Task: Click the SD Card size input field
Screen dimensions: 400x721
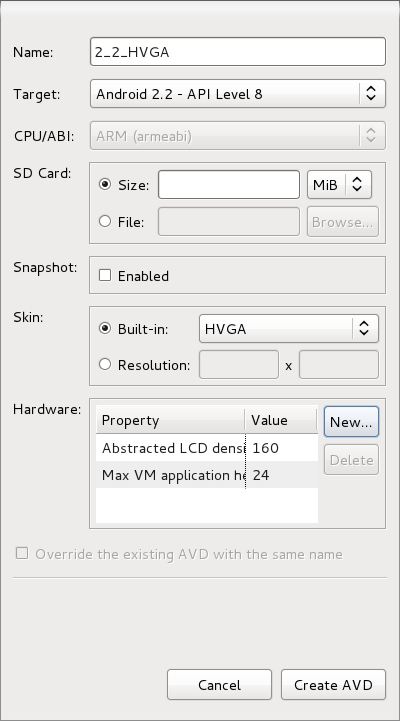Action: pyautogui.click(x=229, y=185)
